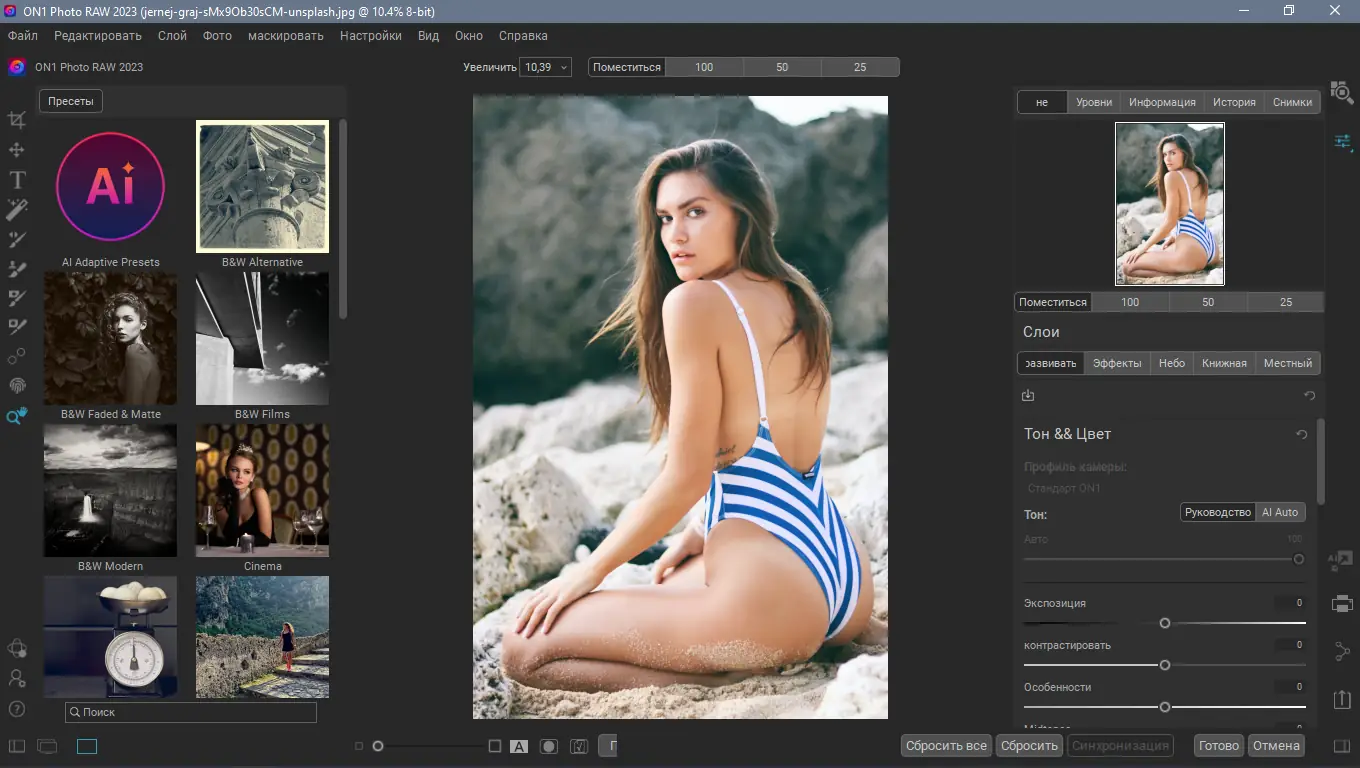Select the Text tool
The height and width of the screenshot is (768, 1360).
point(17,180)
